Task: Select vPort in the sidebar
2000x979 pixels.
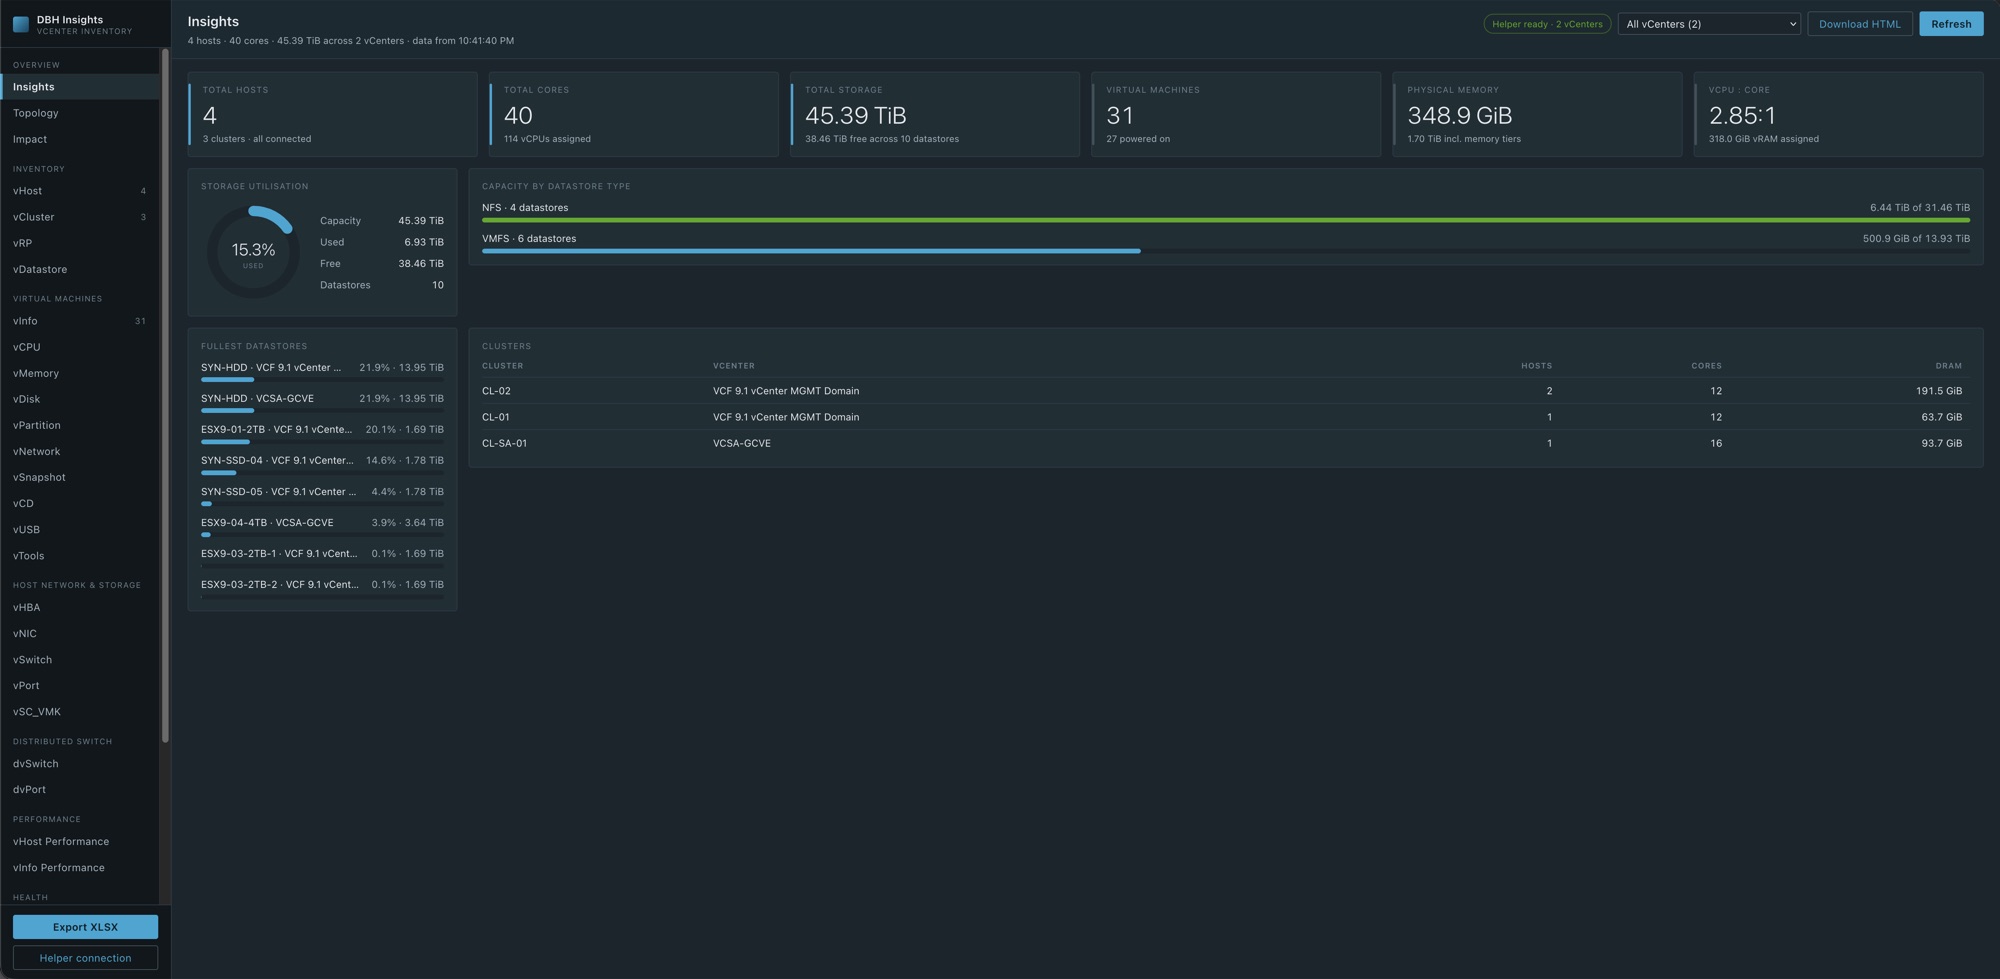Action: coord(80,685)
